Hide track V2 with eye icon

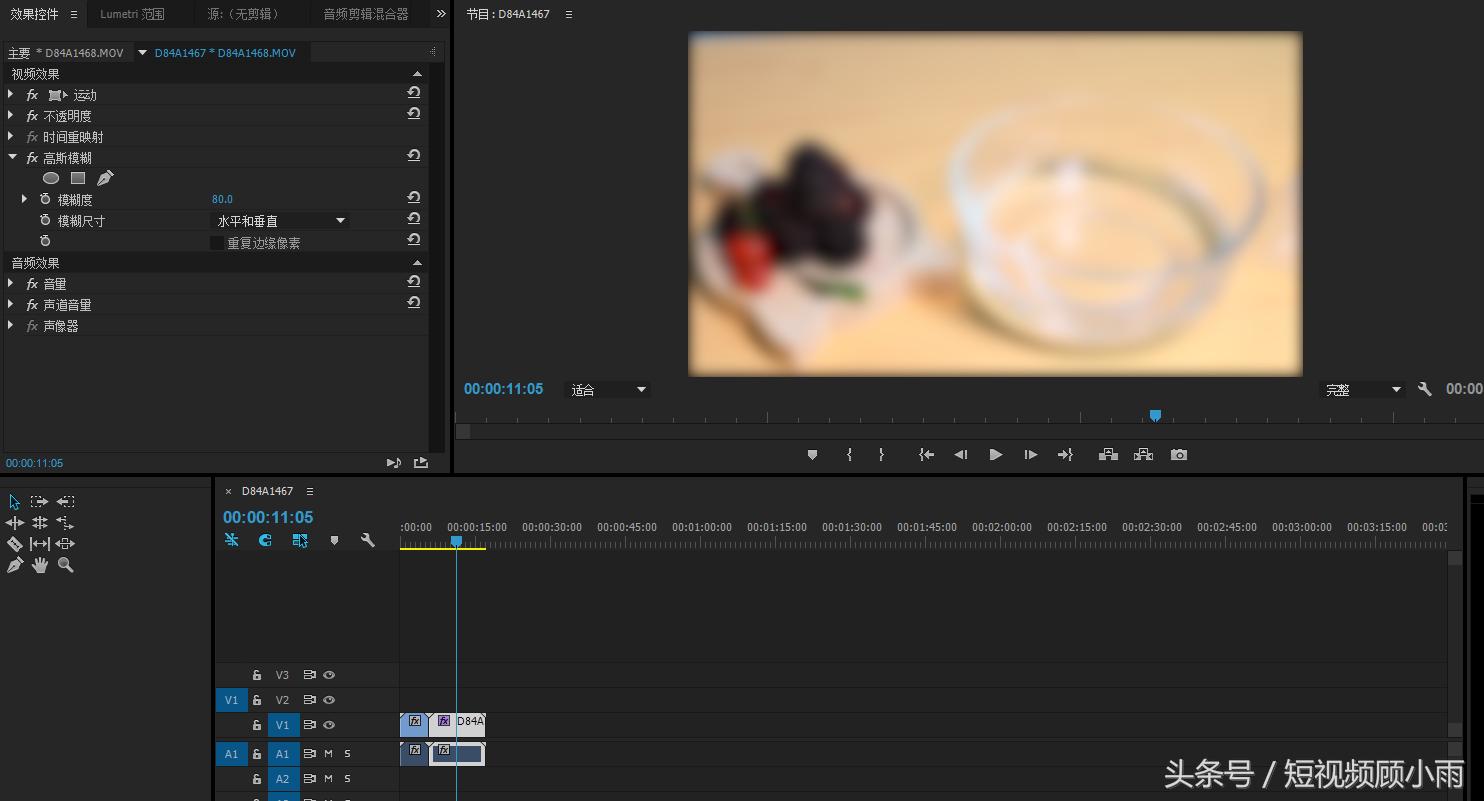point(329,700)
